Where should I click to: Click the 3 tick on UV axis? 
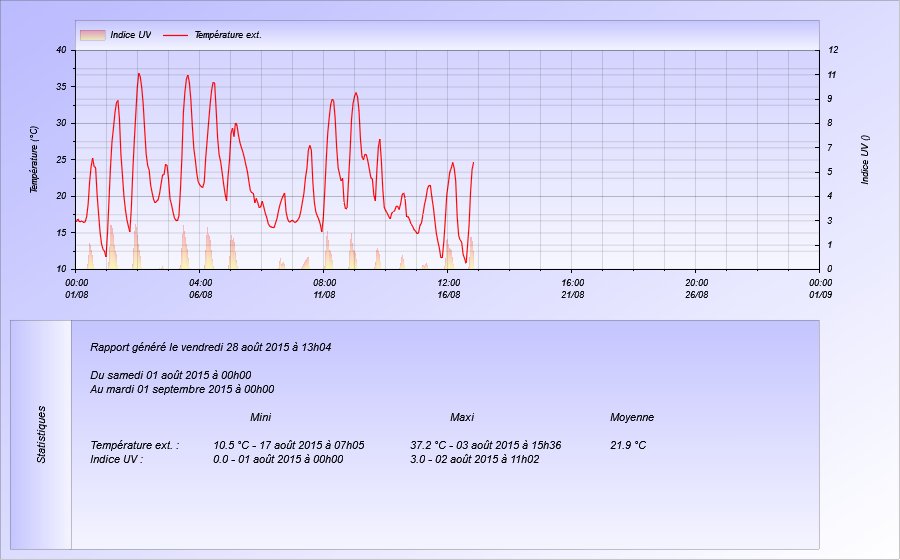pos(830,220)
